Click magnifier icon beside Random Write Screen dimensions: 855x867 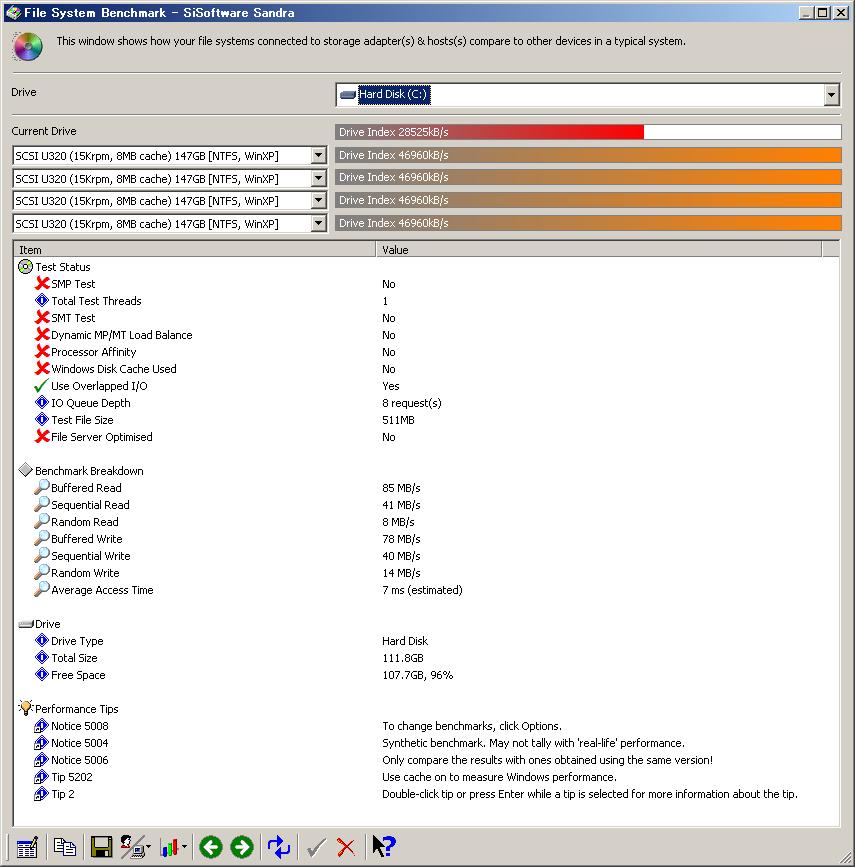[x=41, y=572]
